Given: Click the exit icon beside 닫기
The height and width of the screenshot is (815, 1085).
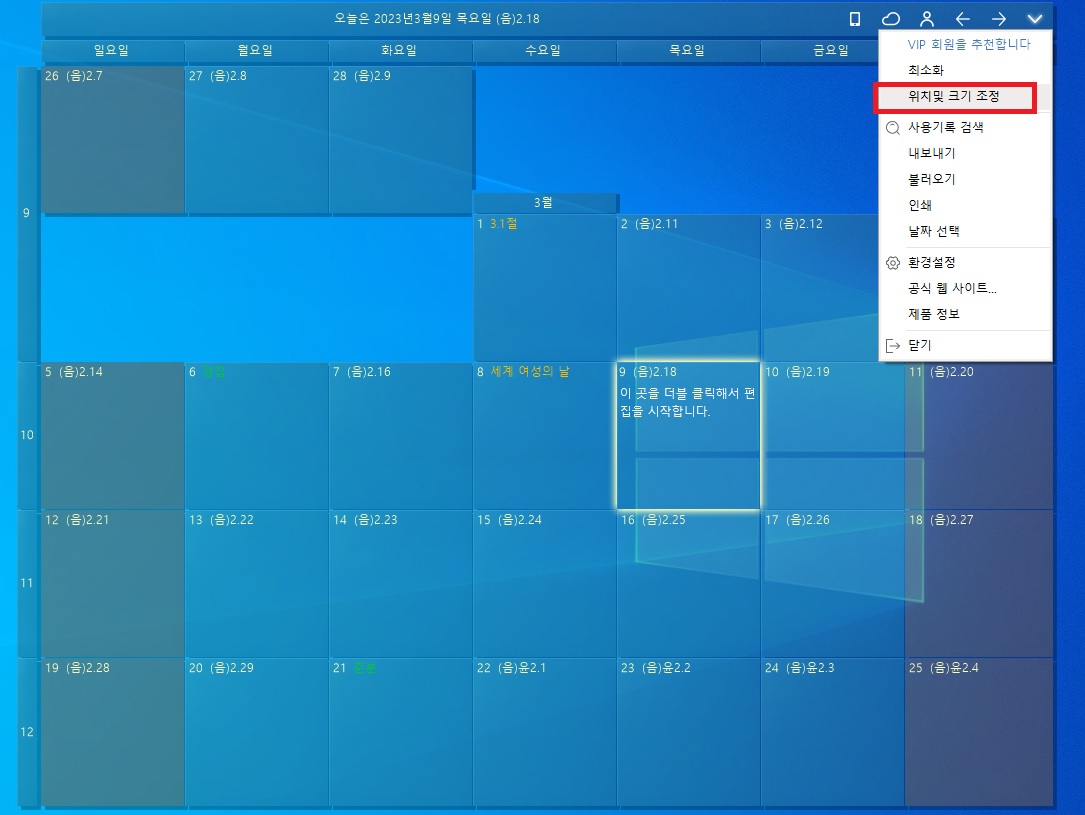Looking at the screenshot, I should (x=893, y=345).
